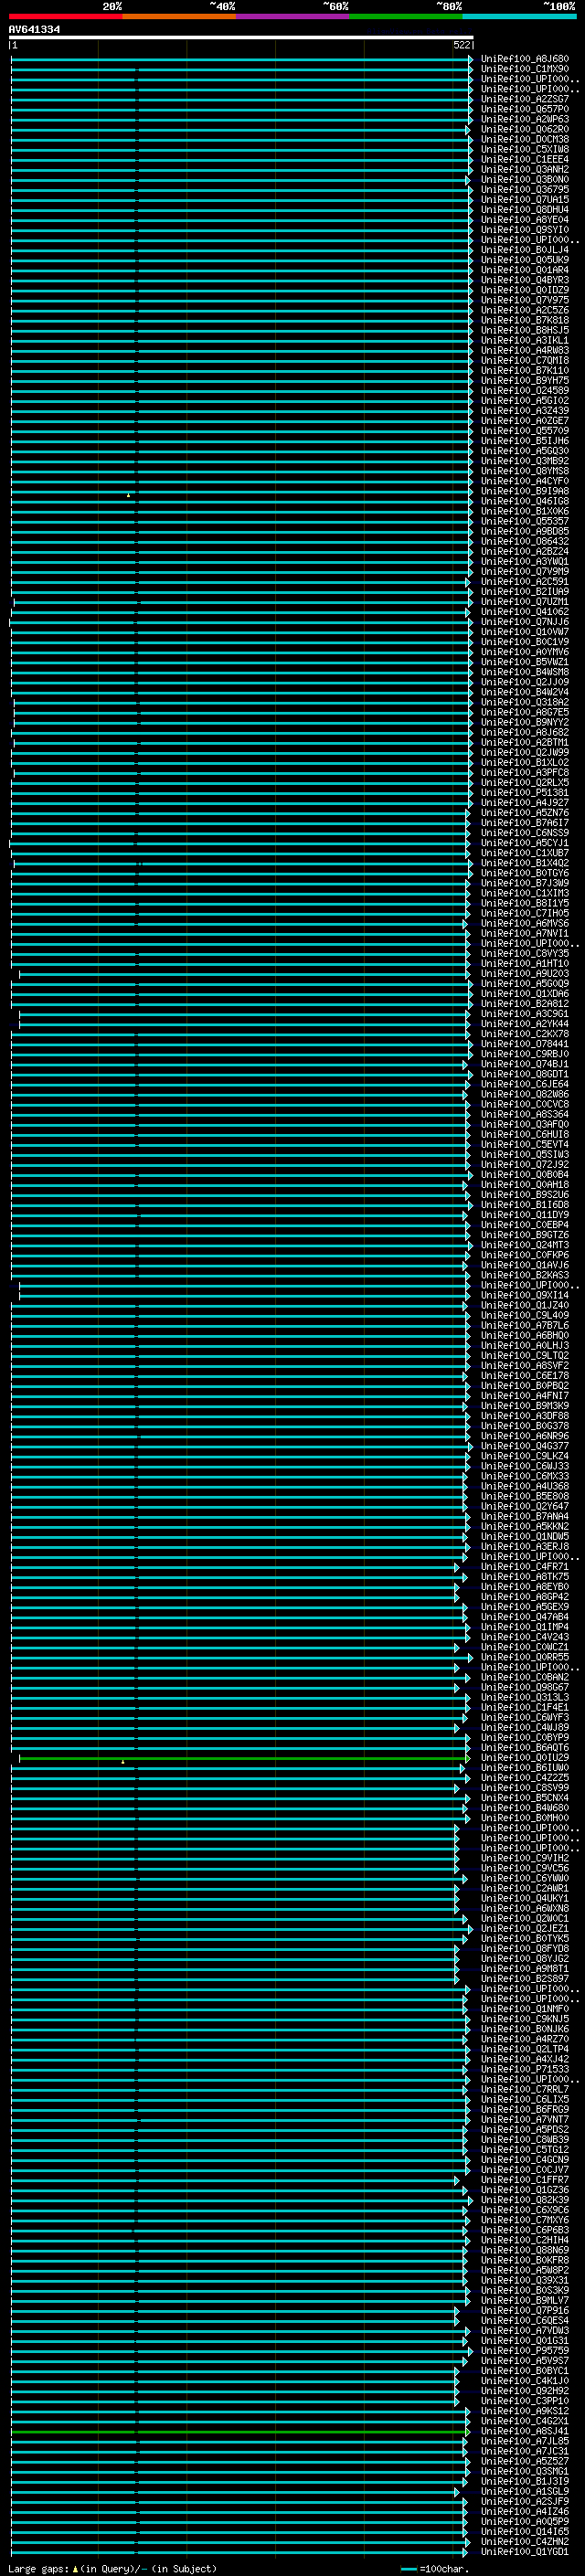Click the orange ~40% legend segment

tap(179, 16)
